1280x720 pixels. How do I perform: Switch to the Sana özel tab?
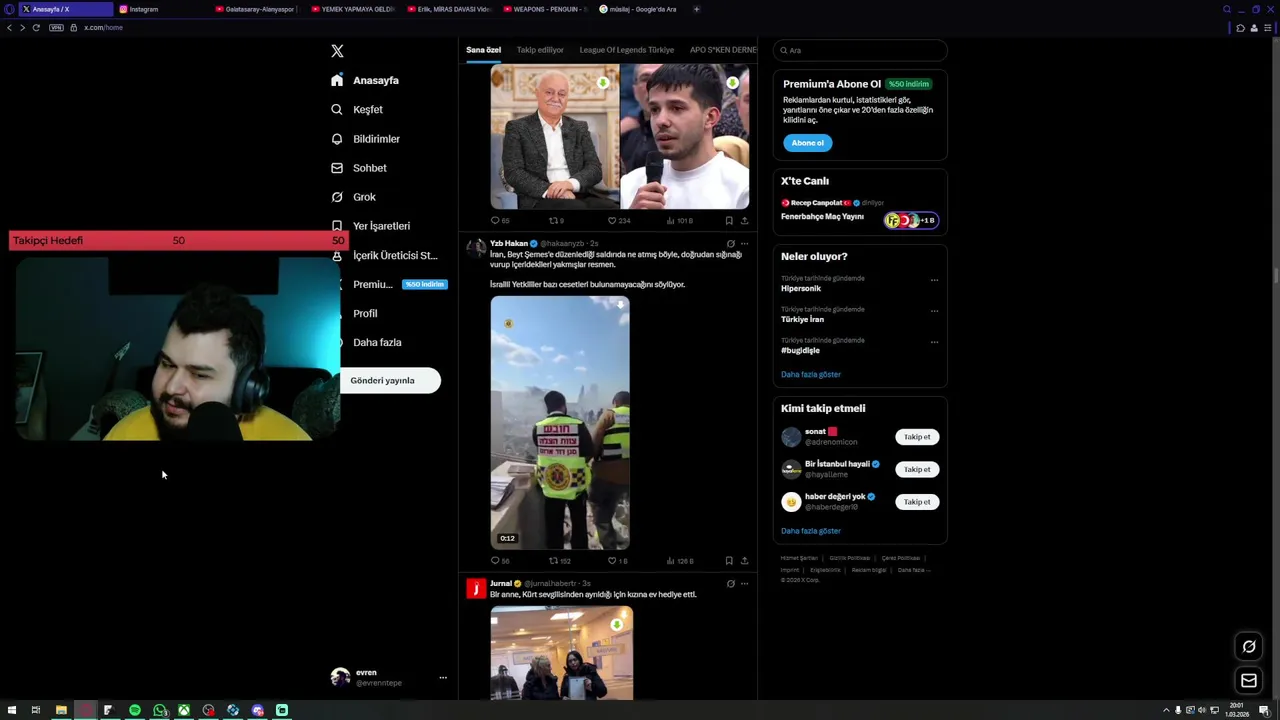tap(483, 50)
